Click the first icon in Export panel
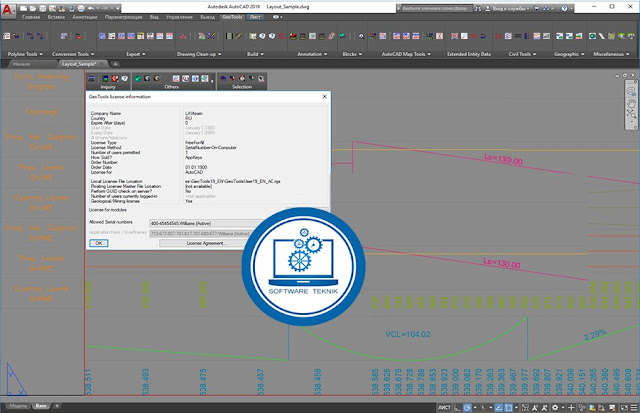640x413 pixels. [102, 36]
